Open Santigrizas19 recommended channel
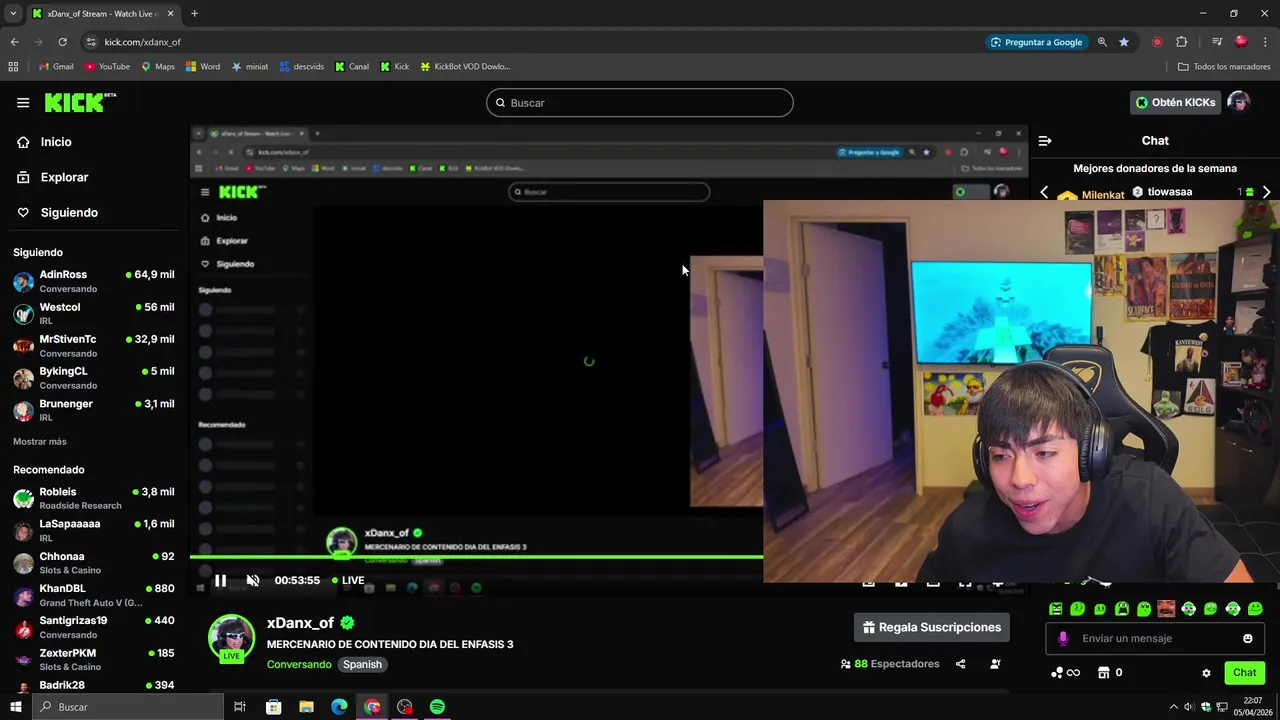Viewport: 1280px width, 720px height. [x=95, y=627]
